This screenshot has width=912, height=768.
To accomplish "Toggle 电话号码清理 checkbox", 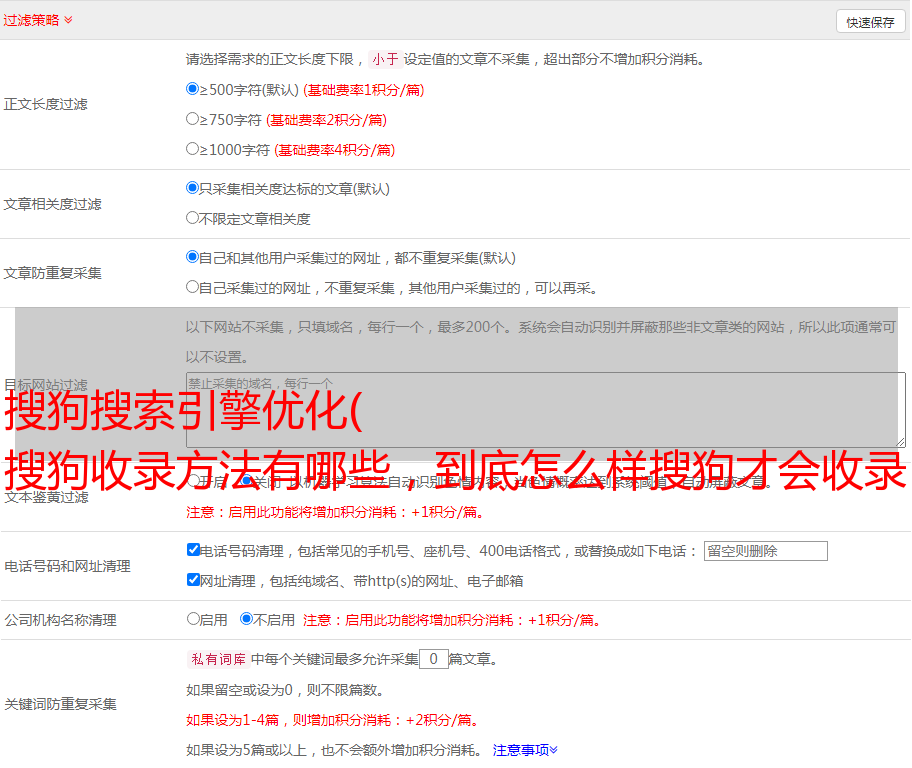I will pyautogui.click(x=194, y=550).
